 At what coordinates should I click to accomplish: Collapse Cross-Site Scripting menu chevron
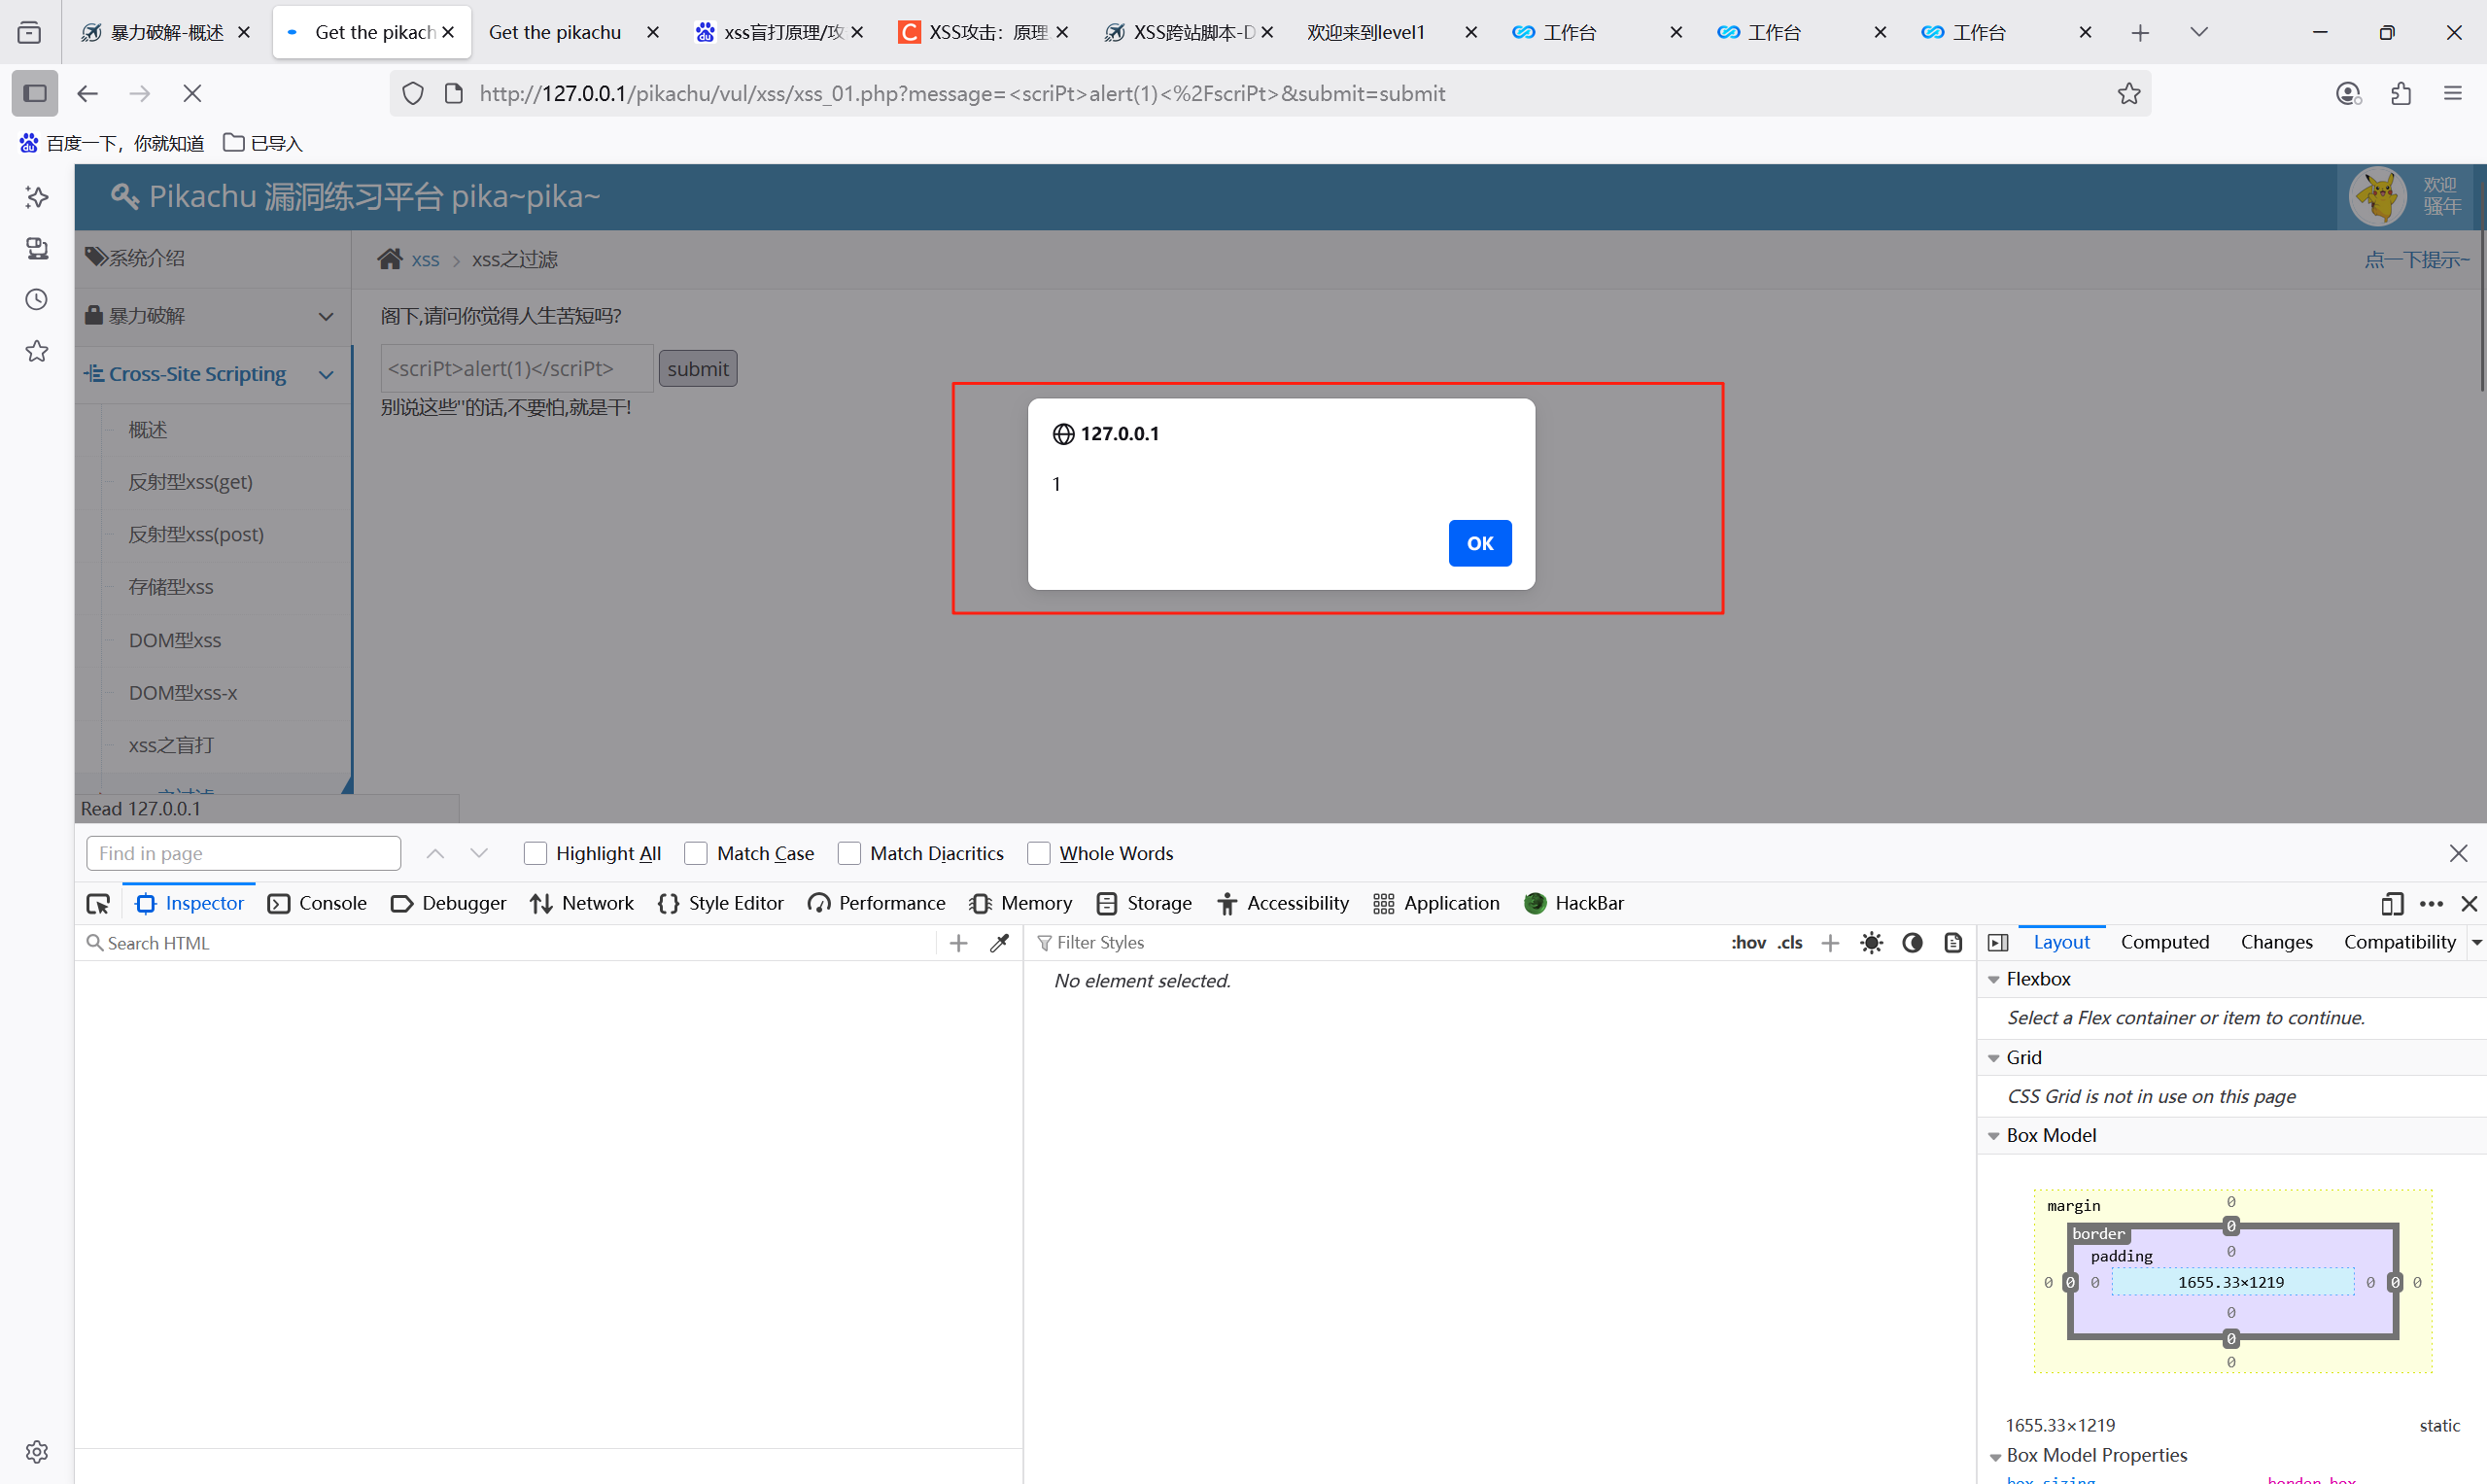click(326, 374)
